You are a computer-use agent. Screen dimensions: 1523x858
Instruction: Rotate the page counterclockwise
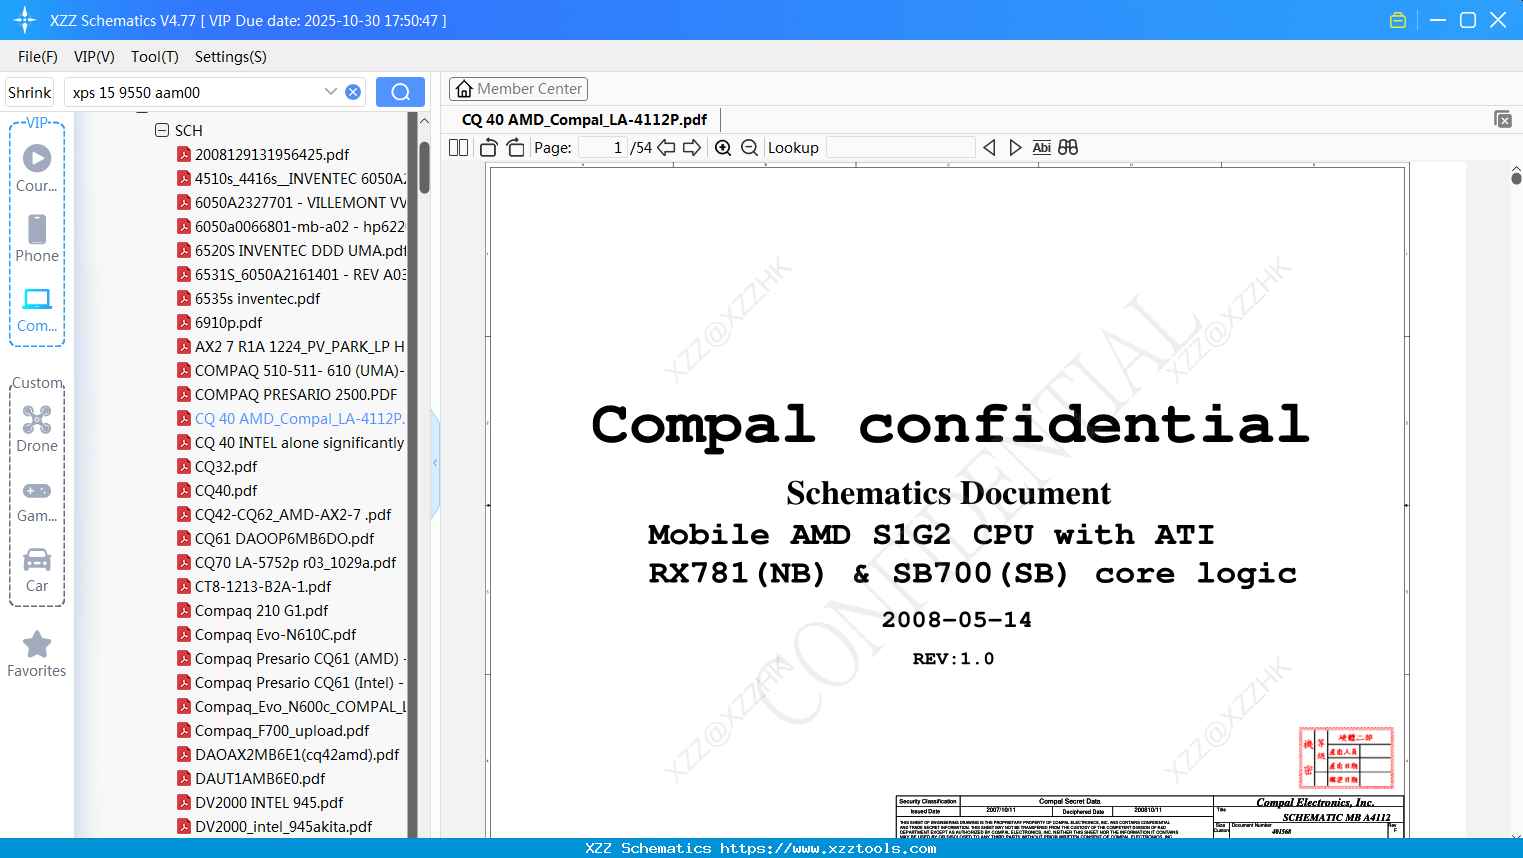489,148
